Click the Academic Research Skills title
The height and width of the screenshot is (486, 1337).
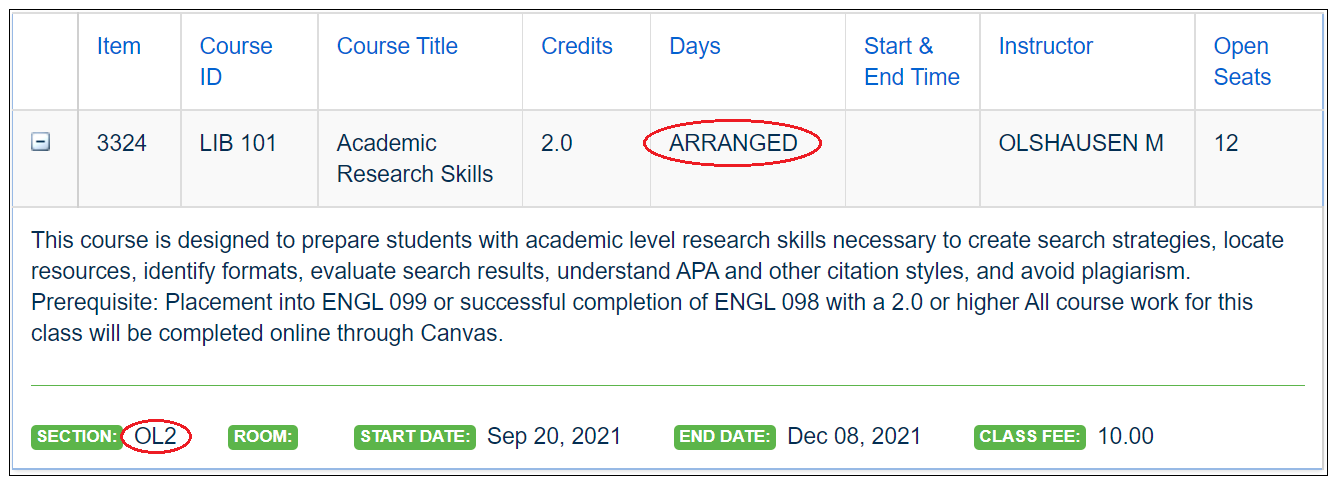point(414,158)
